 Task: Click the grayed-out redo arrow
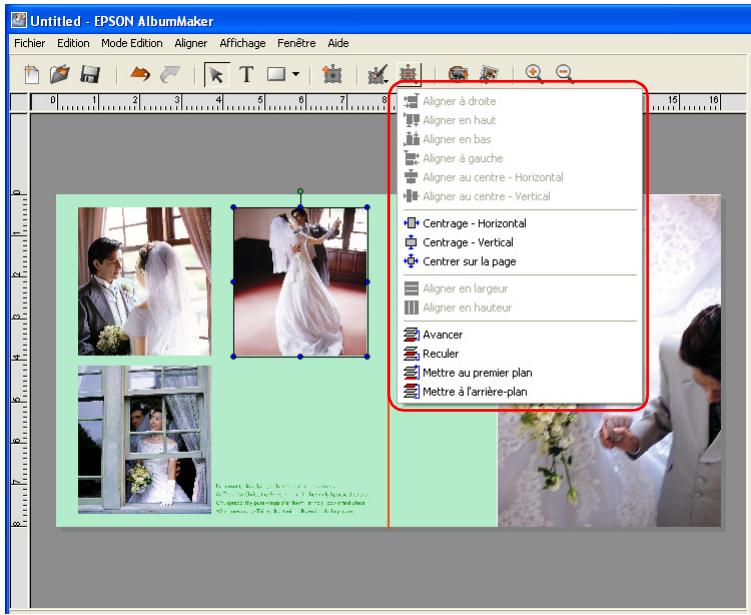point(170,74)
